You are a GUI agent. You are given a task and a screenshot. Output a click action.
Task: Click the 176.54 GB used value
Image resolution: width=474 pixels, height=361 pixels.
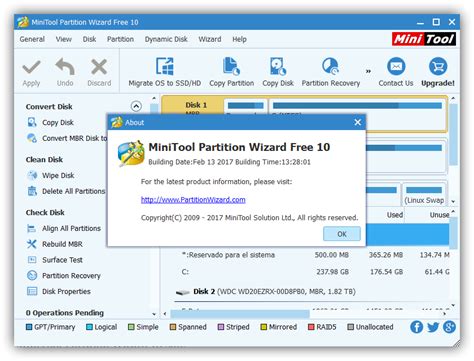point(386,272)
